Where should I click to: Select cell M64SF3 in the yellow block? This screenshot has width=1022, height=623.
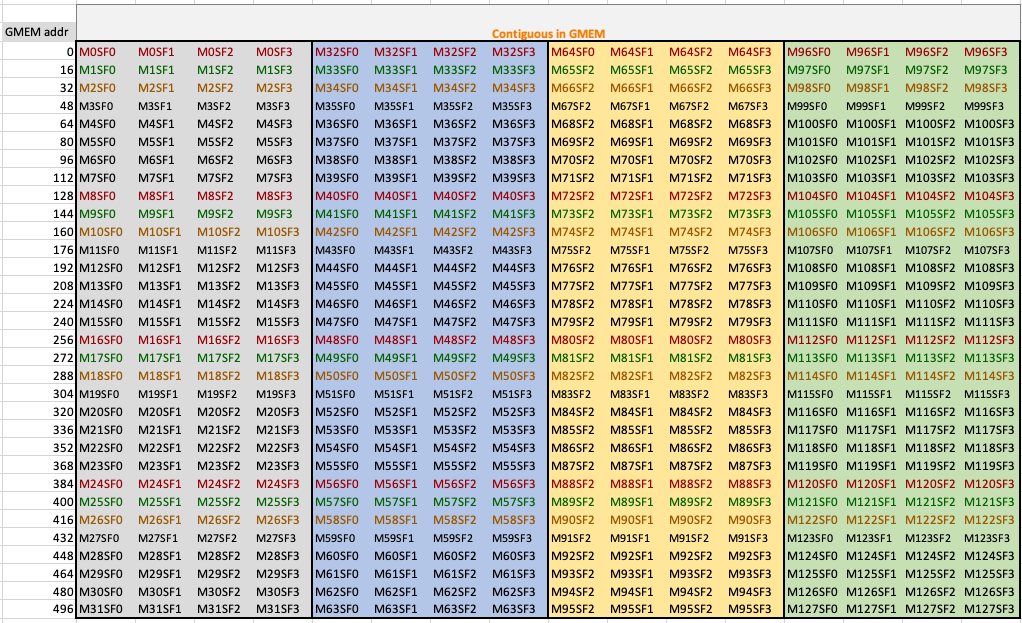[x=749, y=52]
